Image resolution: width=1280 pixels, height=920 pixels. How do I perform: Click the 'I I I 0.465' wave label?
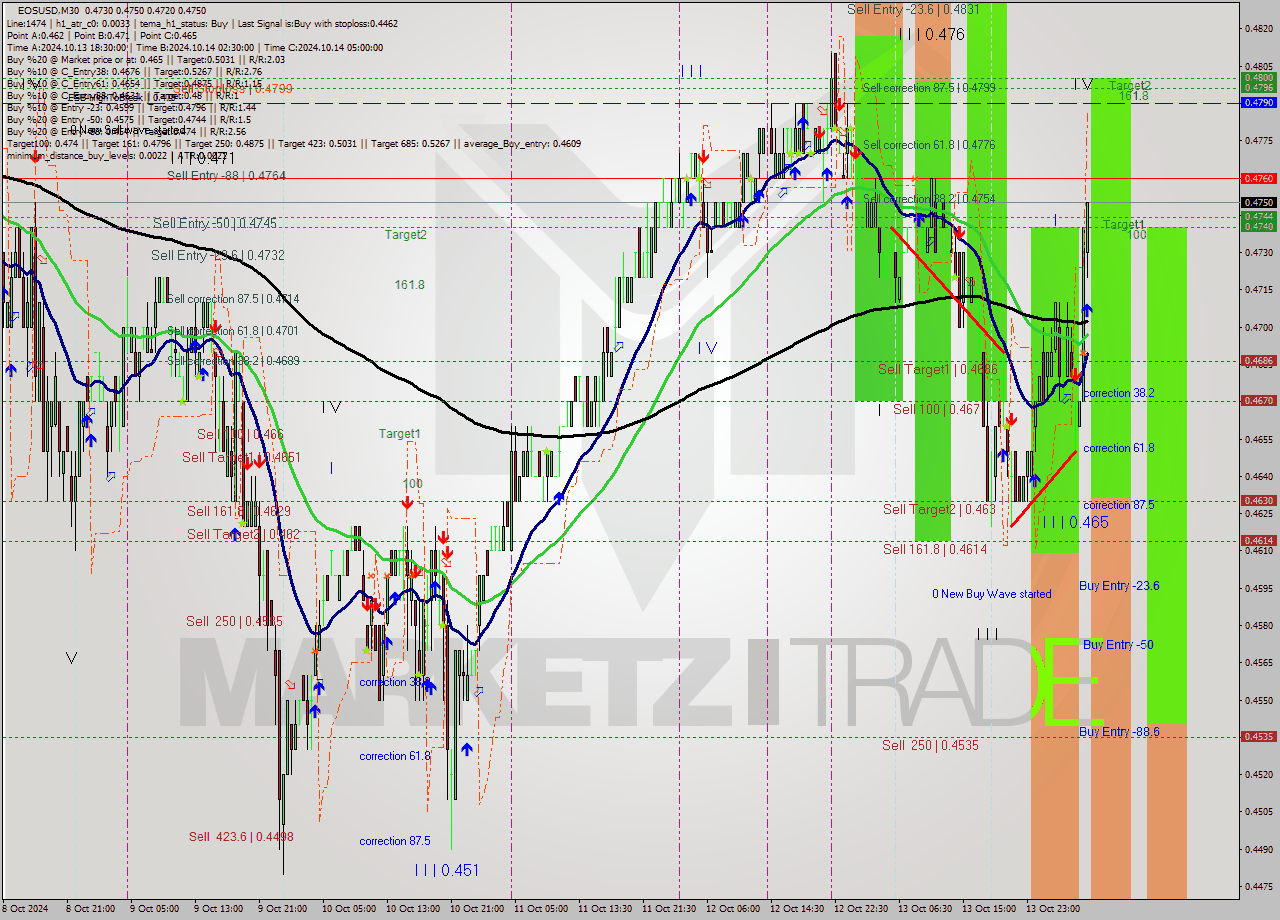pos(1074,522)
